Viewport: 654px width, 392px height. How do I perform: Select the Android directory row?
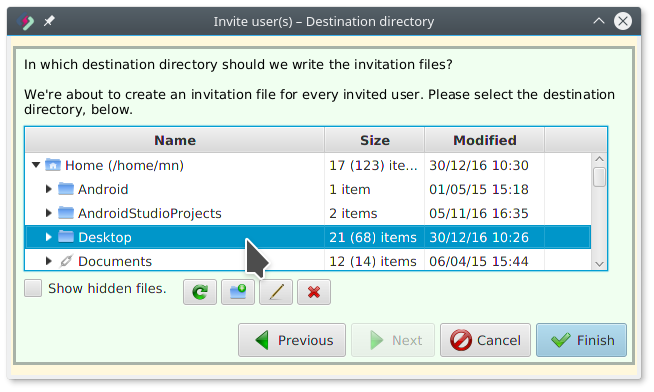[308, 189]
